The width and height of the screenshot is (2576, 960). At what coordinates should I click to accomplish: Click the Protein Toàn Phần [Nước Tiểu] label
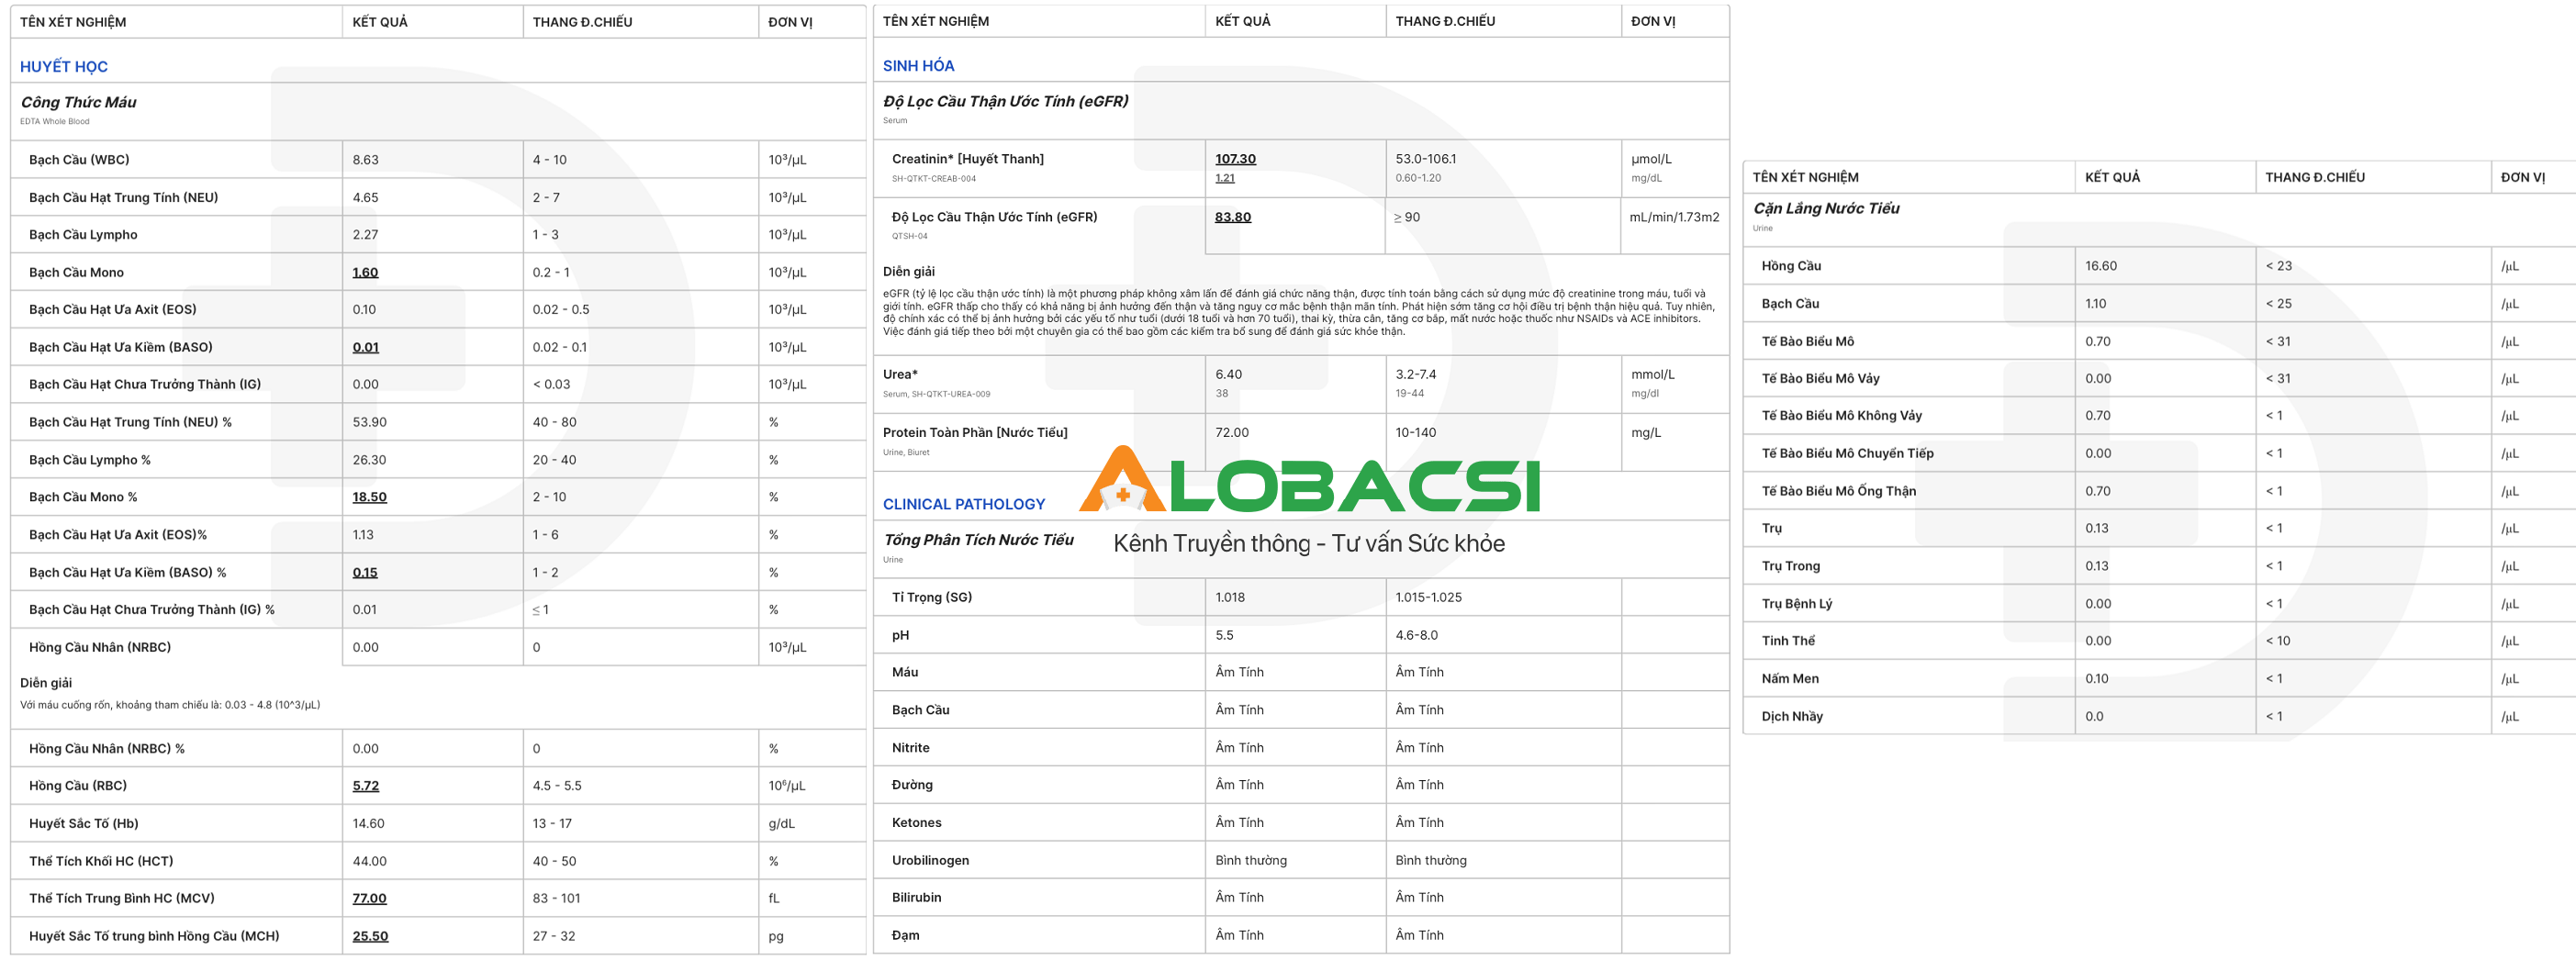pyautogui.click(x=974, y=433)
